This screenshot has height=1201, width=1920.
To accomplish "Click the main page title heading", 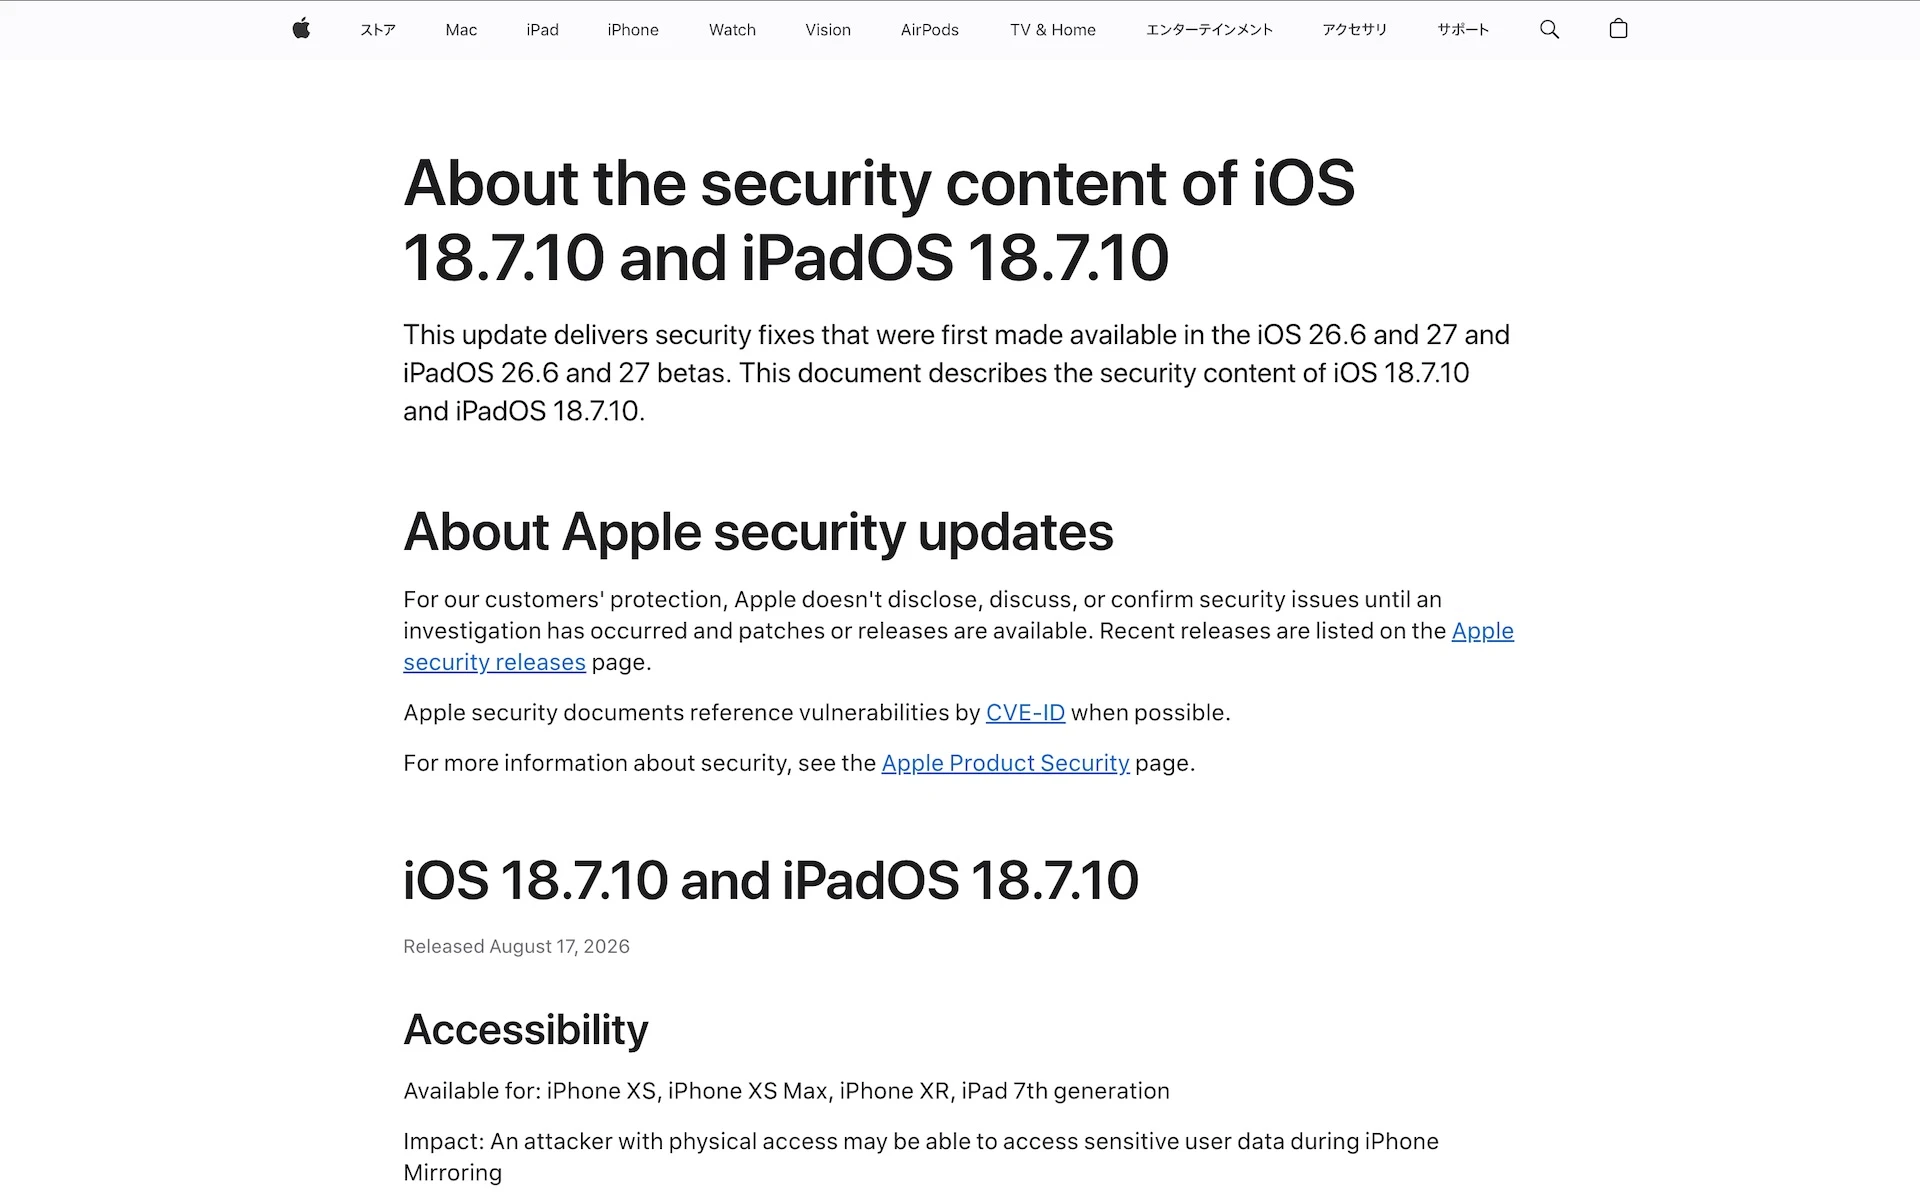I will coord(879,220).
